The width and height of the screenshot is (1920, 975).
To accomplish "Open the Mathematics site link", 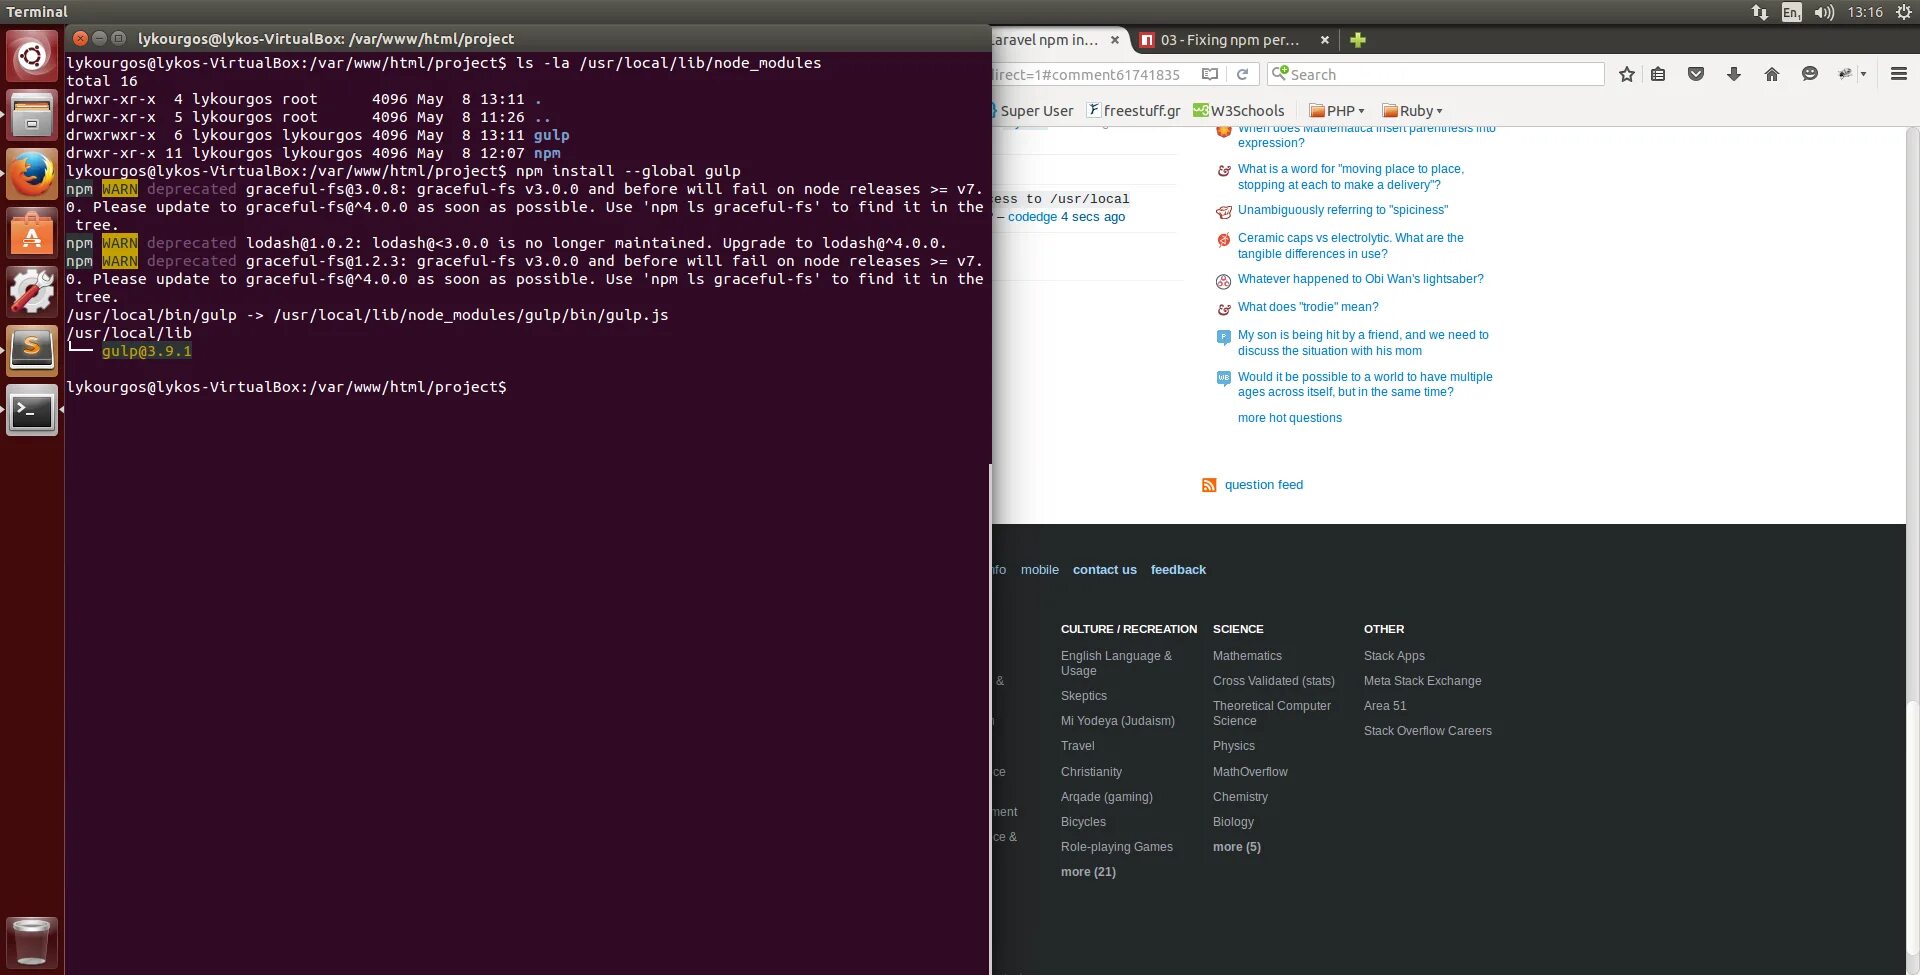I will pos(1247,656).
